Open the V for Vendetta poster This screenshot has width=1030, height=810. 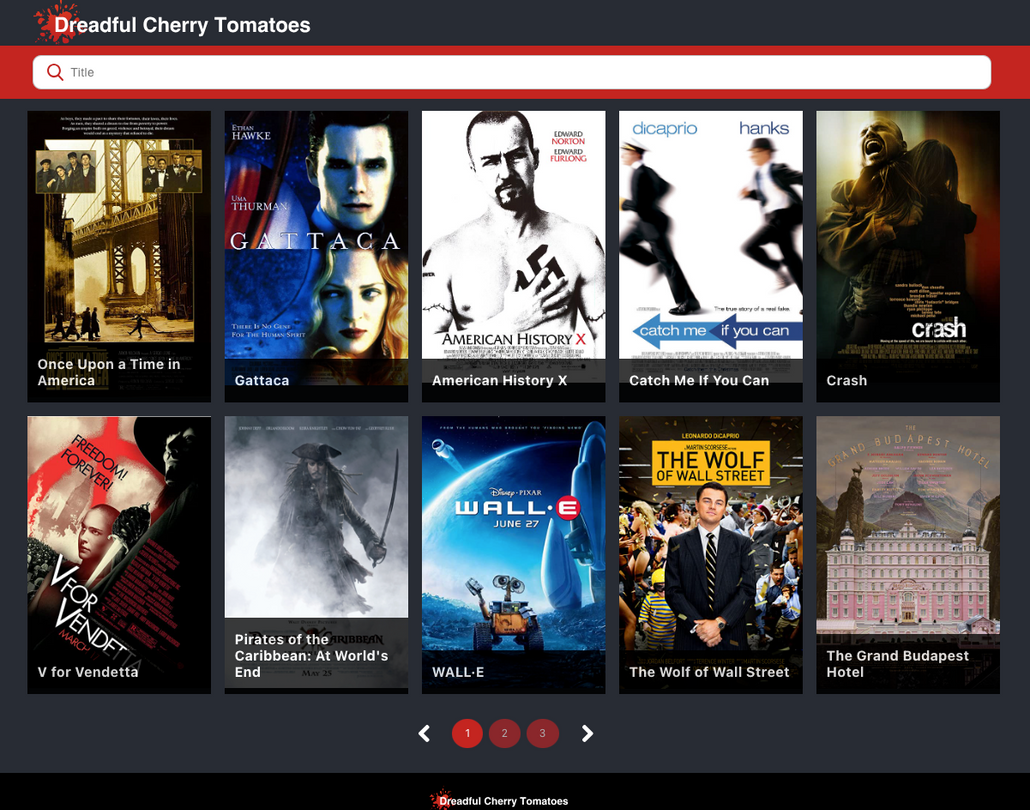tap(119, 554)
